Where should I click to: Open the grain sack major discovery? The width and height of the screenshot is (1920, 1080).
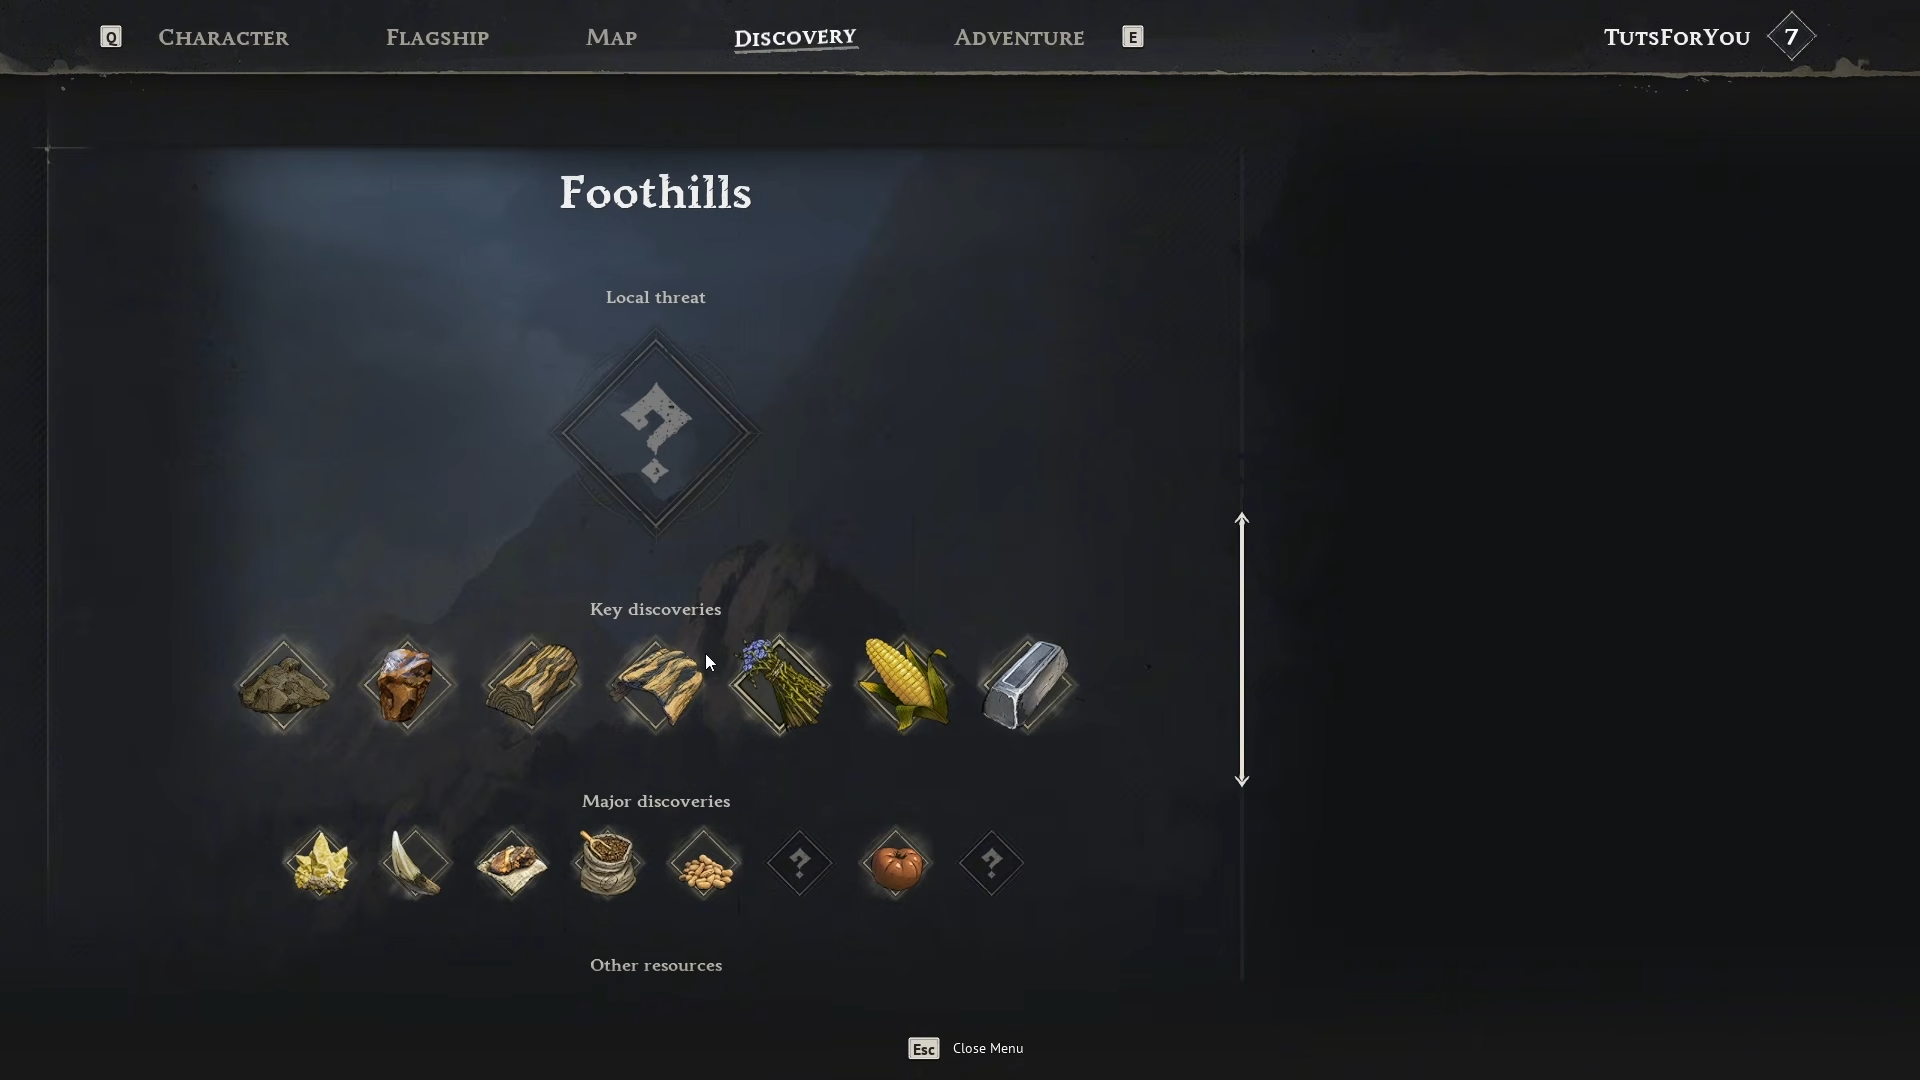[608, 863]
